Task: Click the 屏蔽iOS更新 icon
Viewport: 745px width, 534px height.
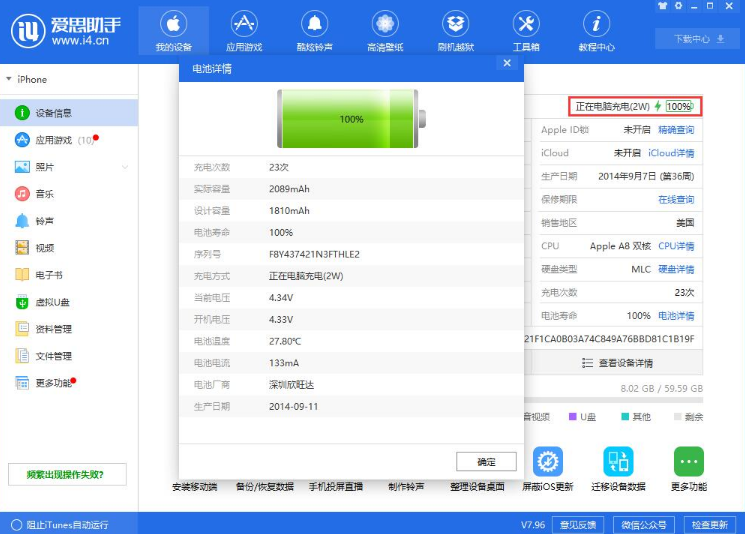Action: 548,461
